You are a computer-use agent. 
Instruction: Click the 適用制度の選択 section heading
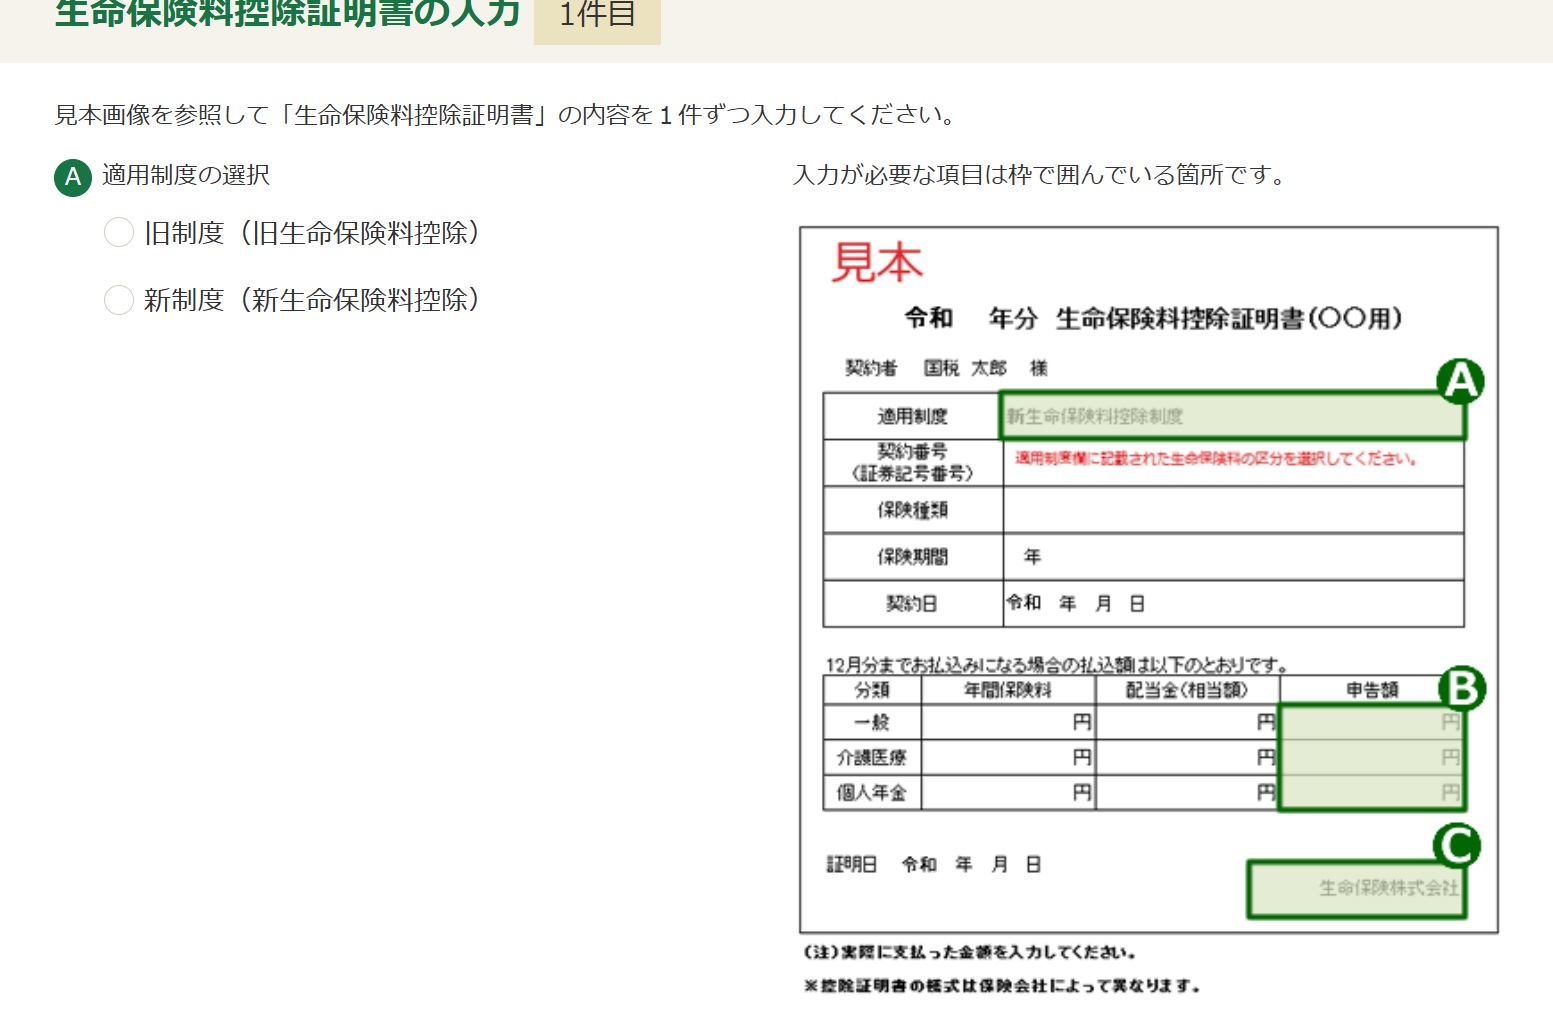point(186,175)
